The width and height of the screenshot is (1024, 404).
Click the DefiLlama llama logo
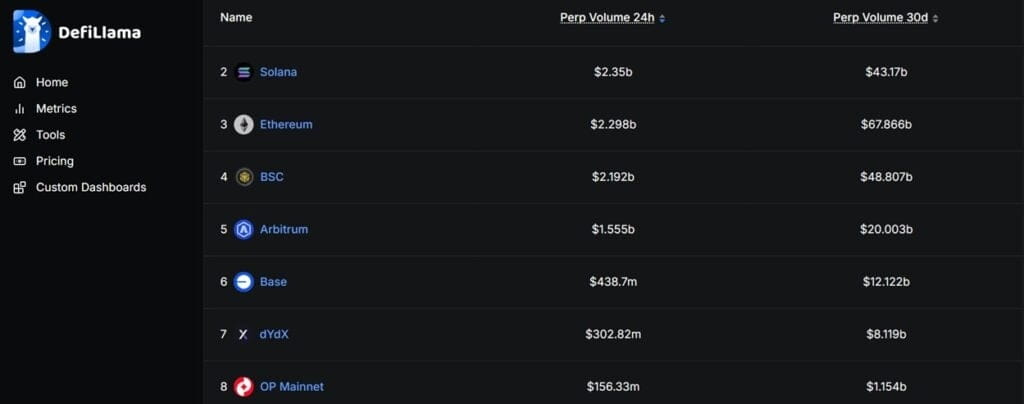(31, 31)
